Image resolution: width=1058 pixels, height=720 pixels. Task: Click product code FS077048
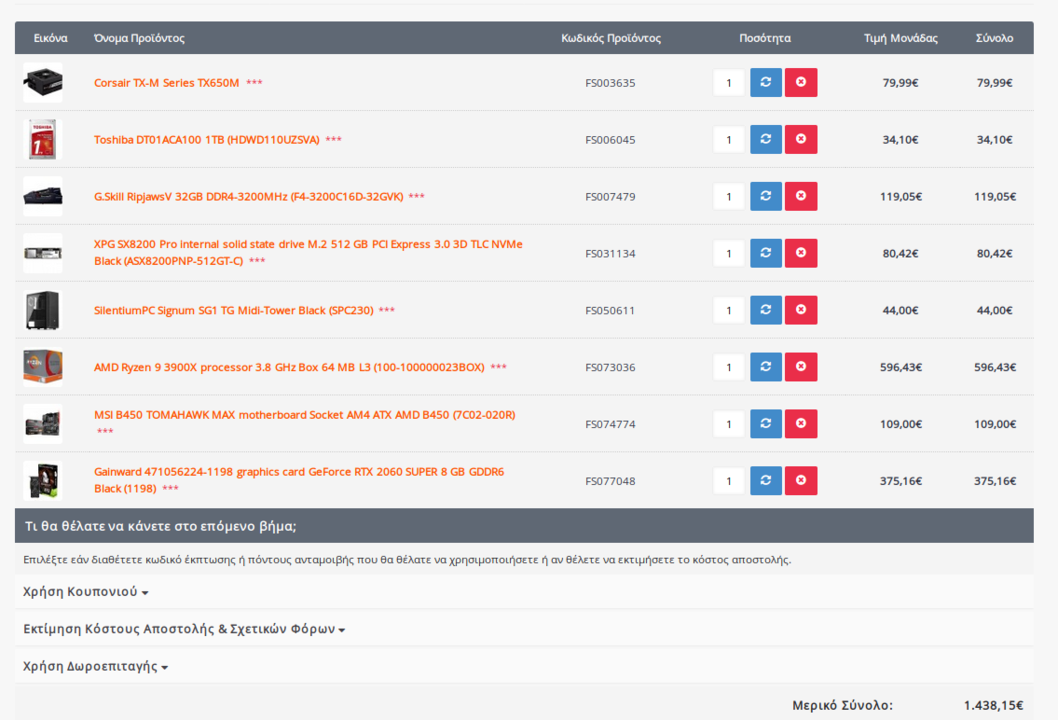click(610, 481)
